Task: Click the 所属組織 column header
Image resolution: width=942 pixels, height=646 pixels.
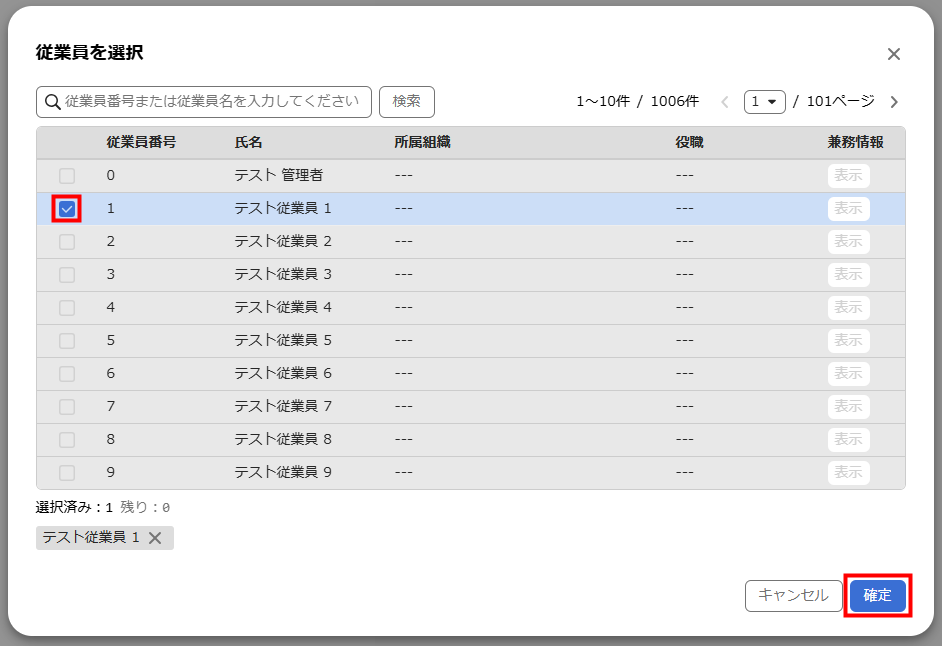Action: [422, 143]
